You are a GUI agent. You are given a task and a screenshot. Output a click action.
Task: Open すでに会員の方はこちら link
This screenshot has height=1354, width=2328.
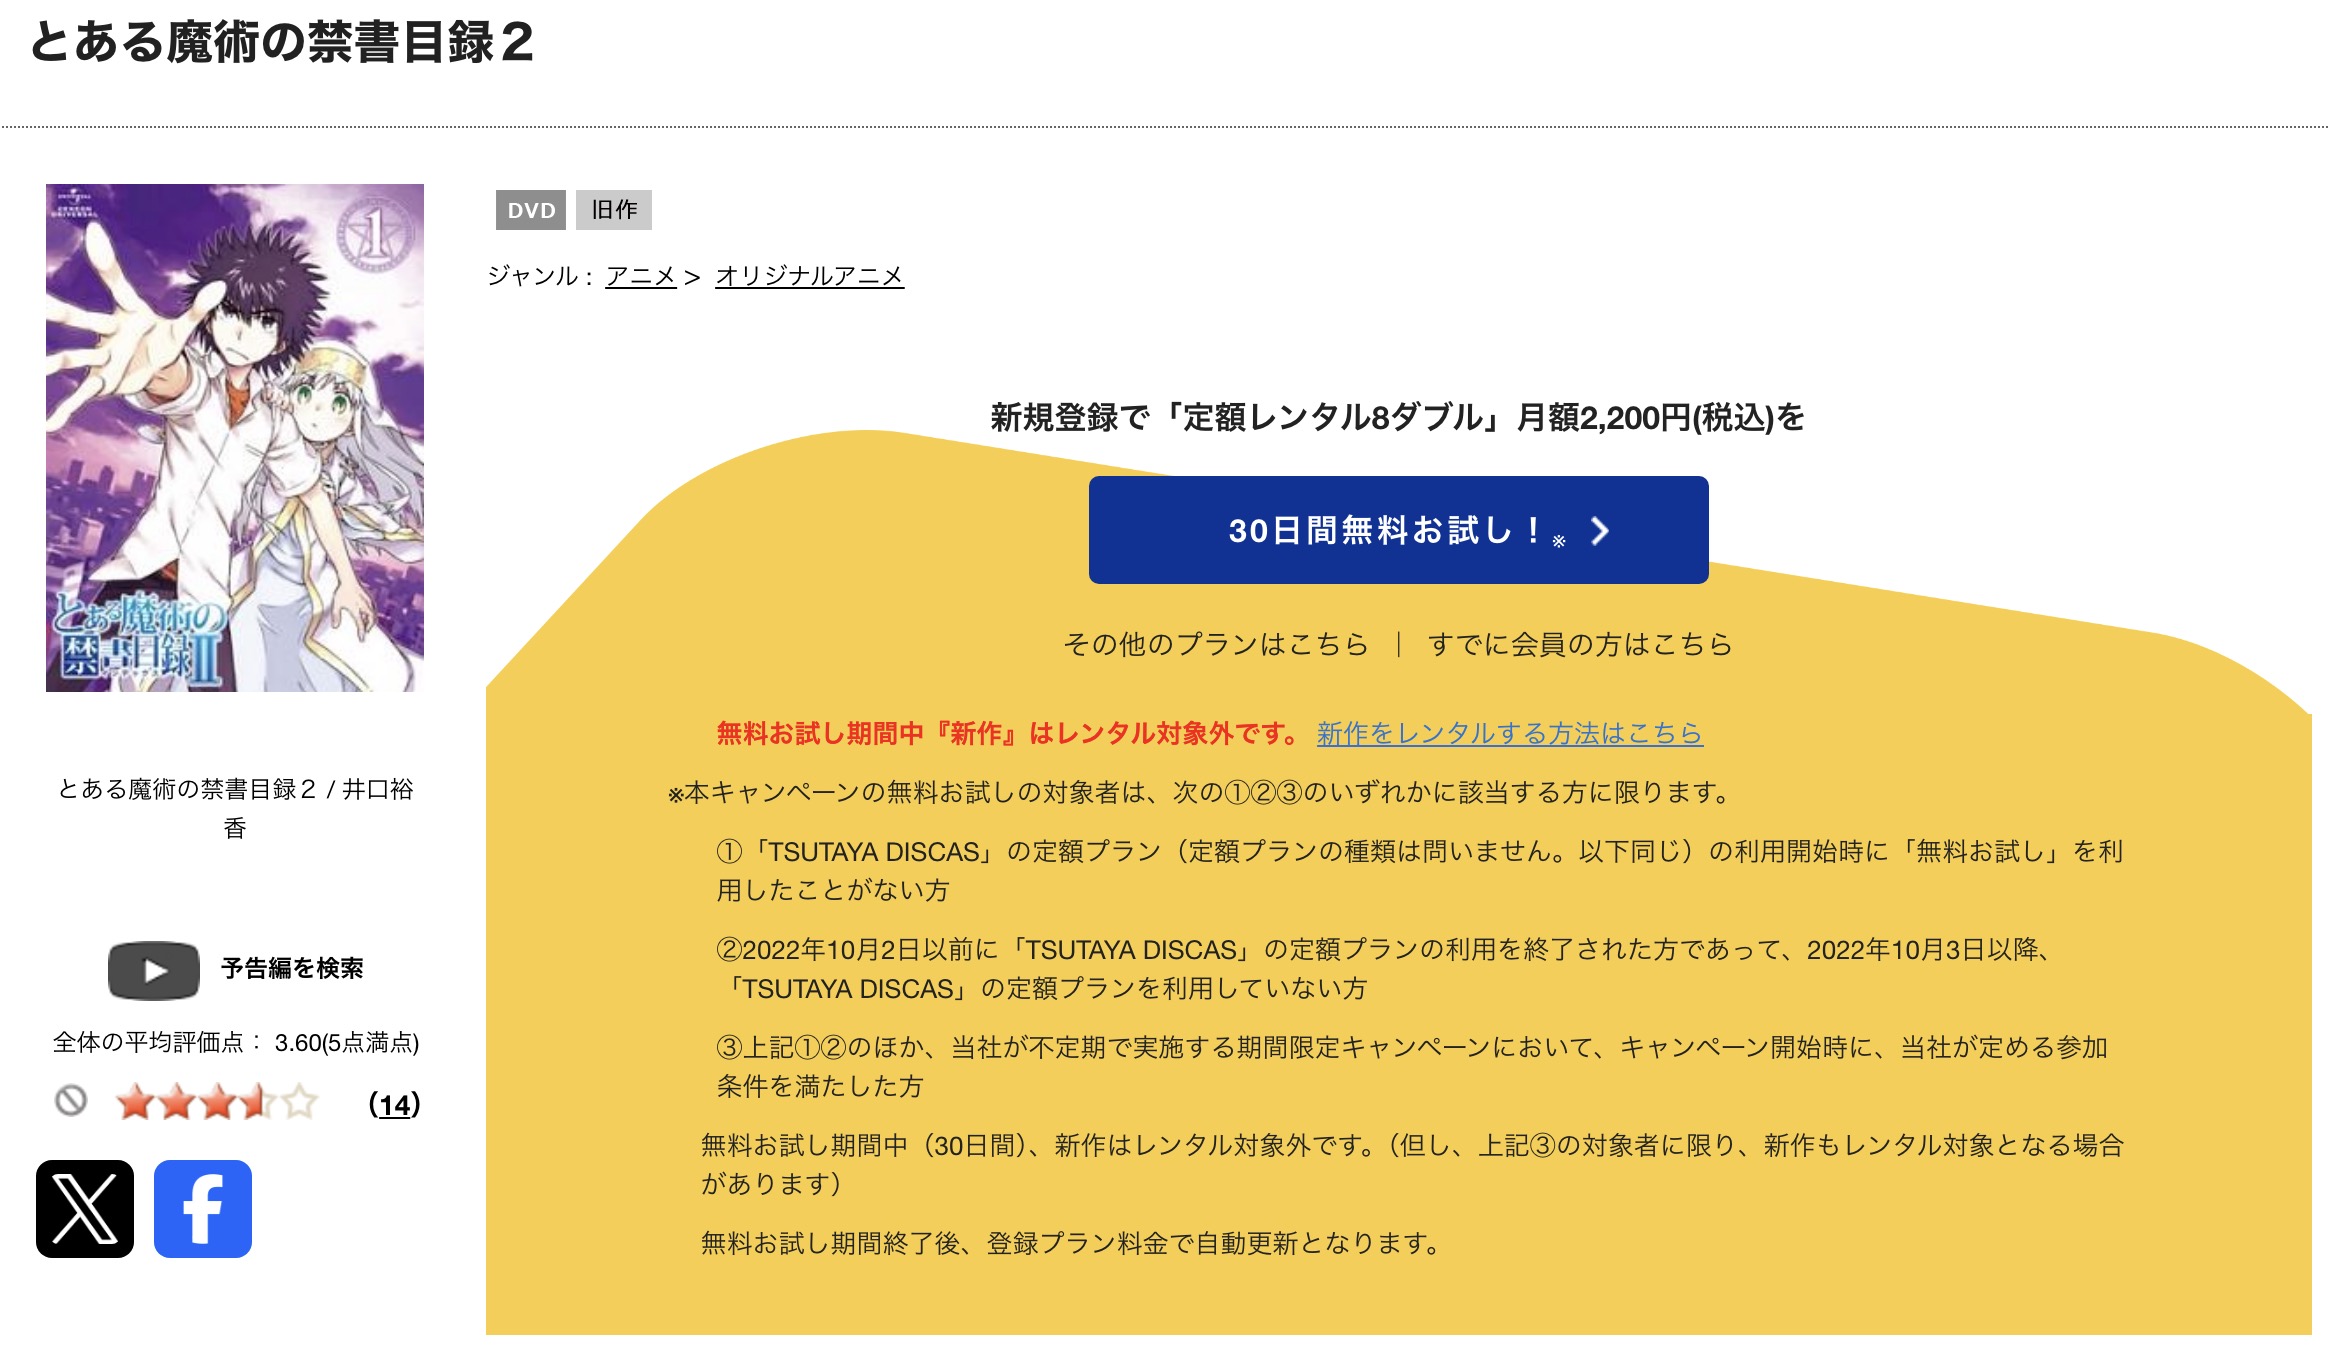(x=1580, y=644)
